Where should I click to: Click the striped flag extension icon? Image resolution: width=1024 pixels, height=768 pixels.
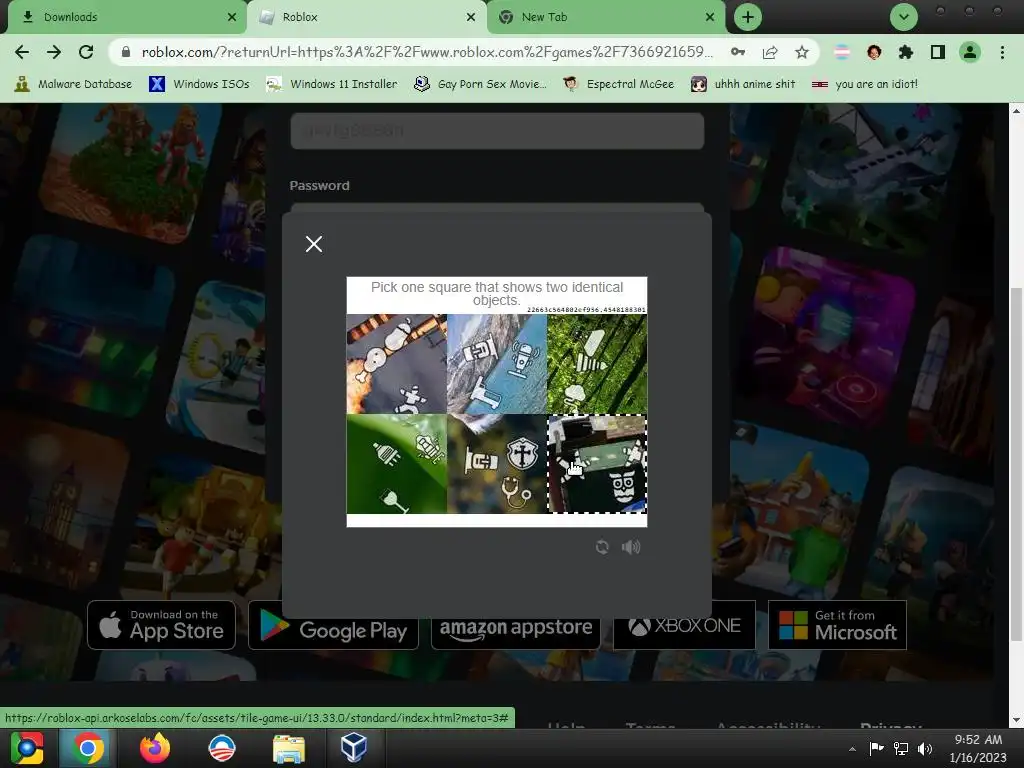pyautogui.click(x=842, y=52)
